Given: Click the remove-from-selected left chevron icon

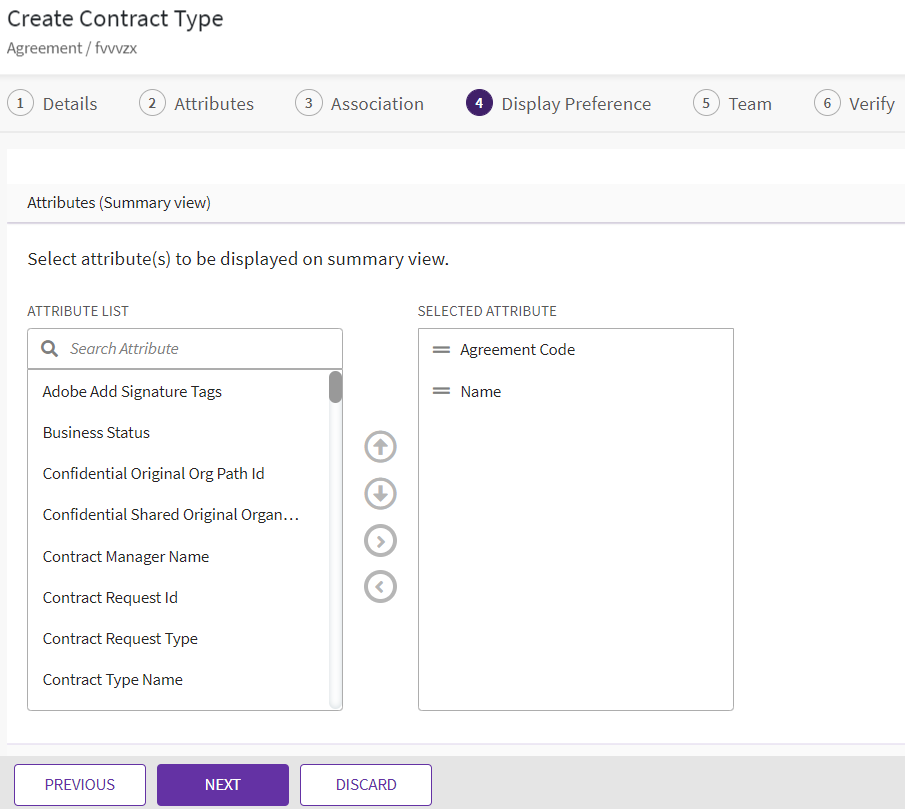Looking at the screenshot, I should tap(380, 587).
